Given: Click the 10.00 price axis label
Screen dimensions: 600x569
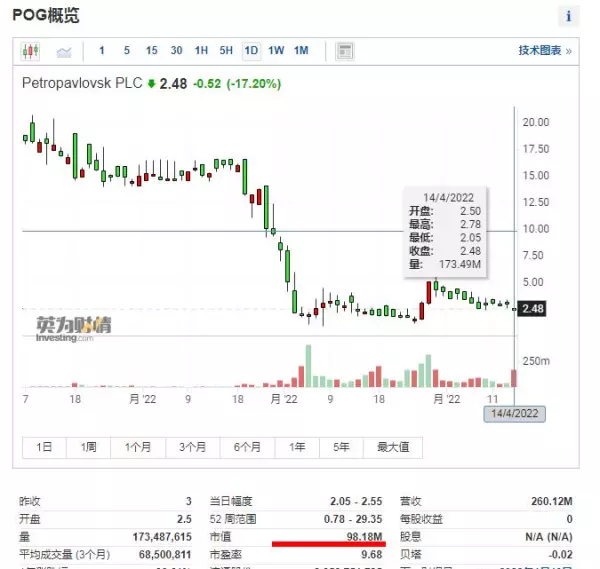Looking at the screenshot, I should pyautogui.click(x=536, y=229).
